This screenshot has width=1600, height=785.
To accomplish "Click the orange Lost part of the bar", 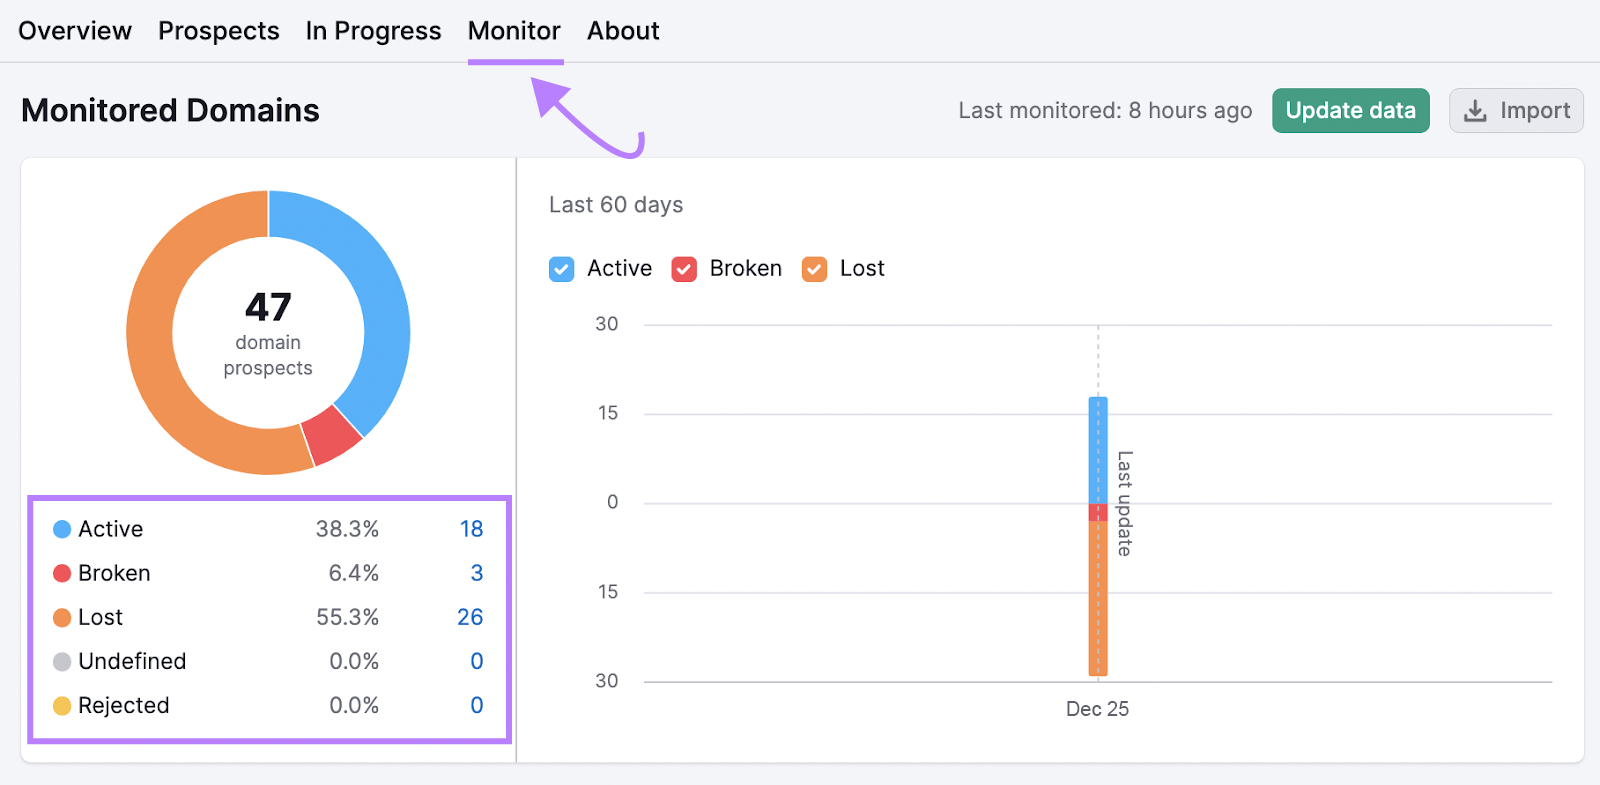I will 1098,598.
